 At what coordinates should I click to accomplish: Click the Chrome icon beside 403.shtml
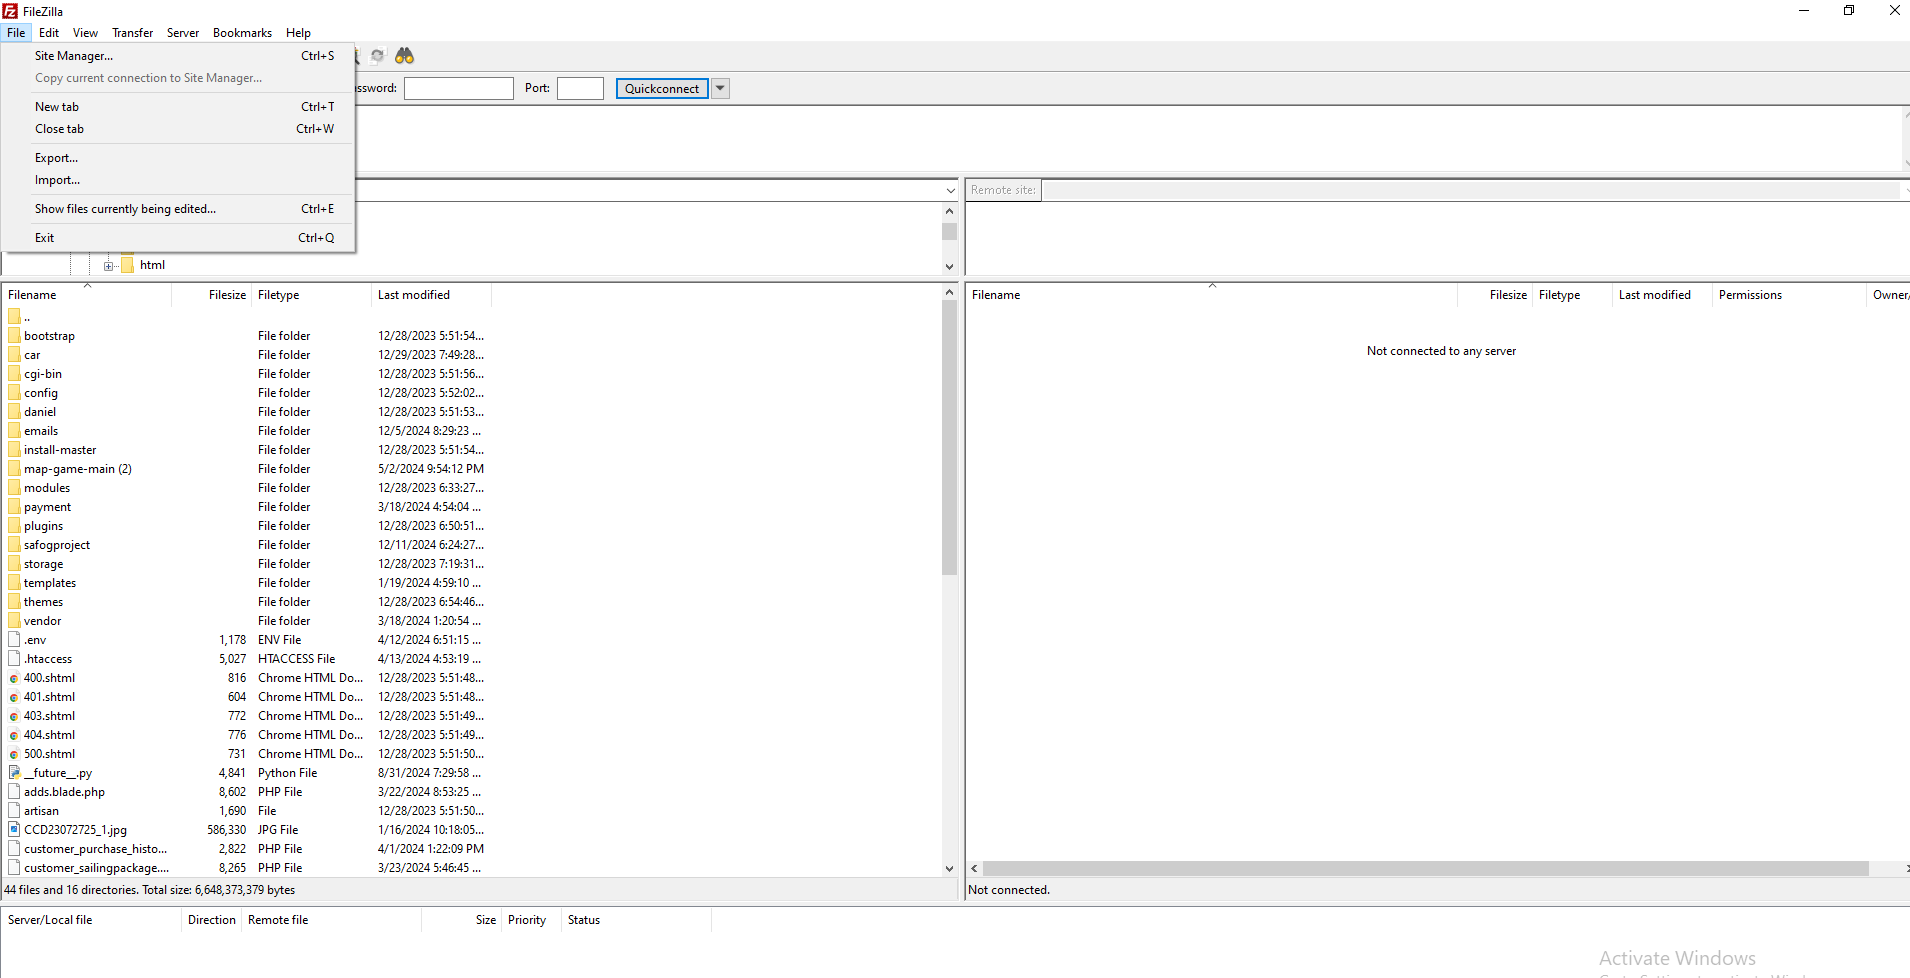(x=14, y=716)
